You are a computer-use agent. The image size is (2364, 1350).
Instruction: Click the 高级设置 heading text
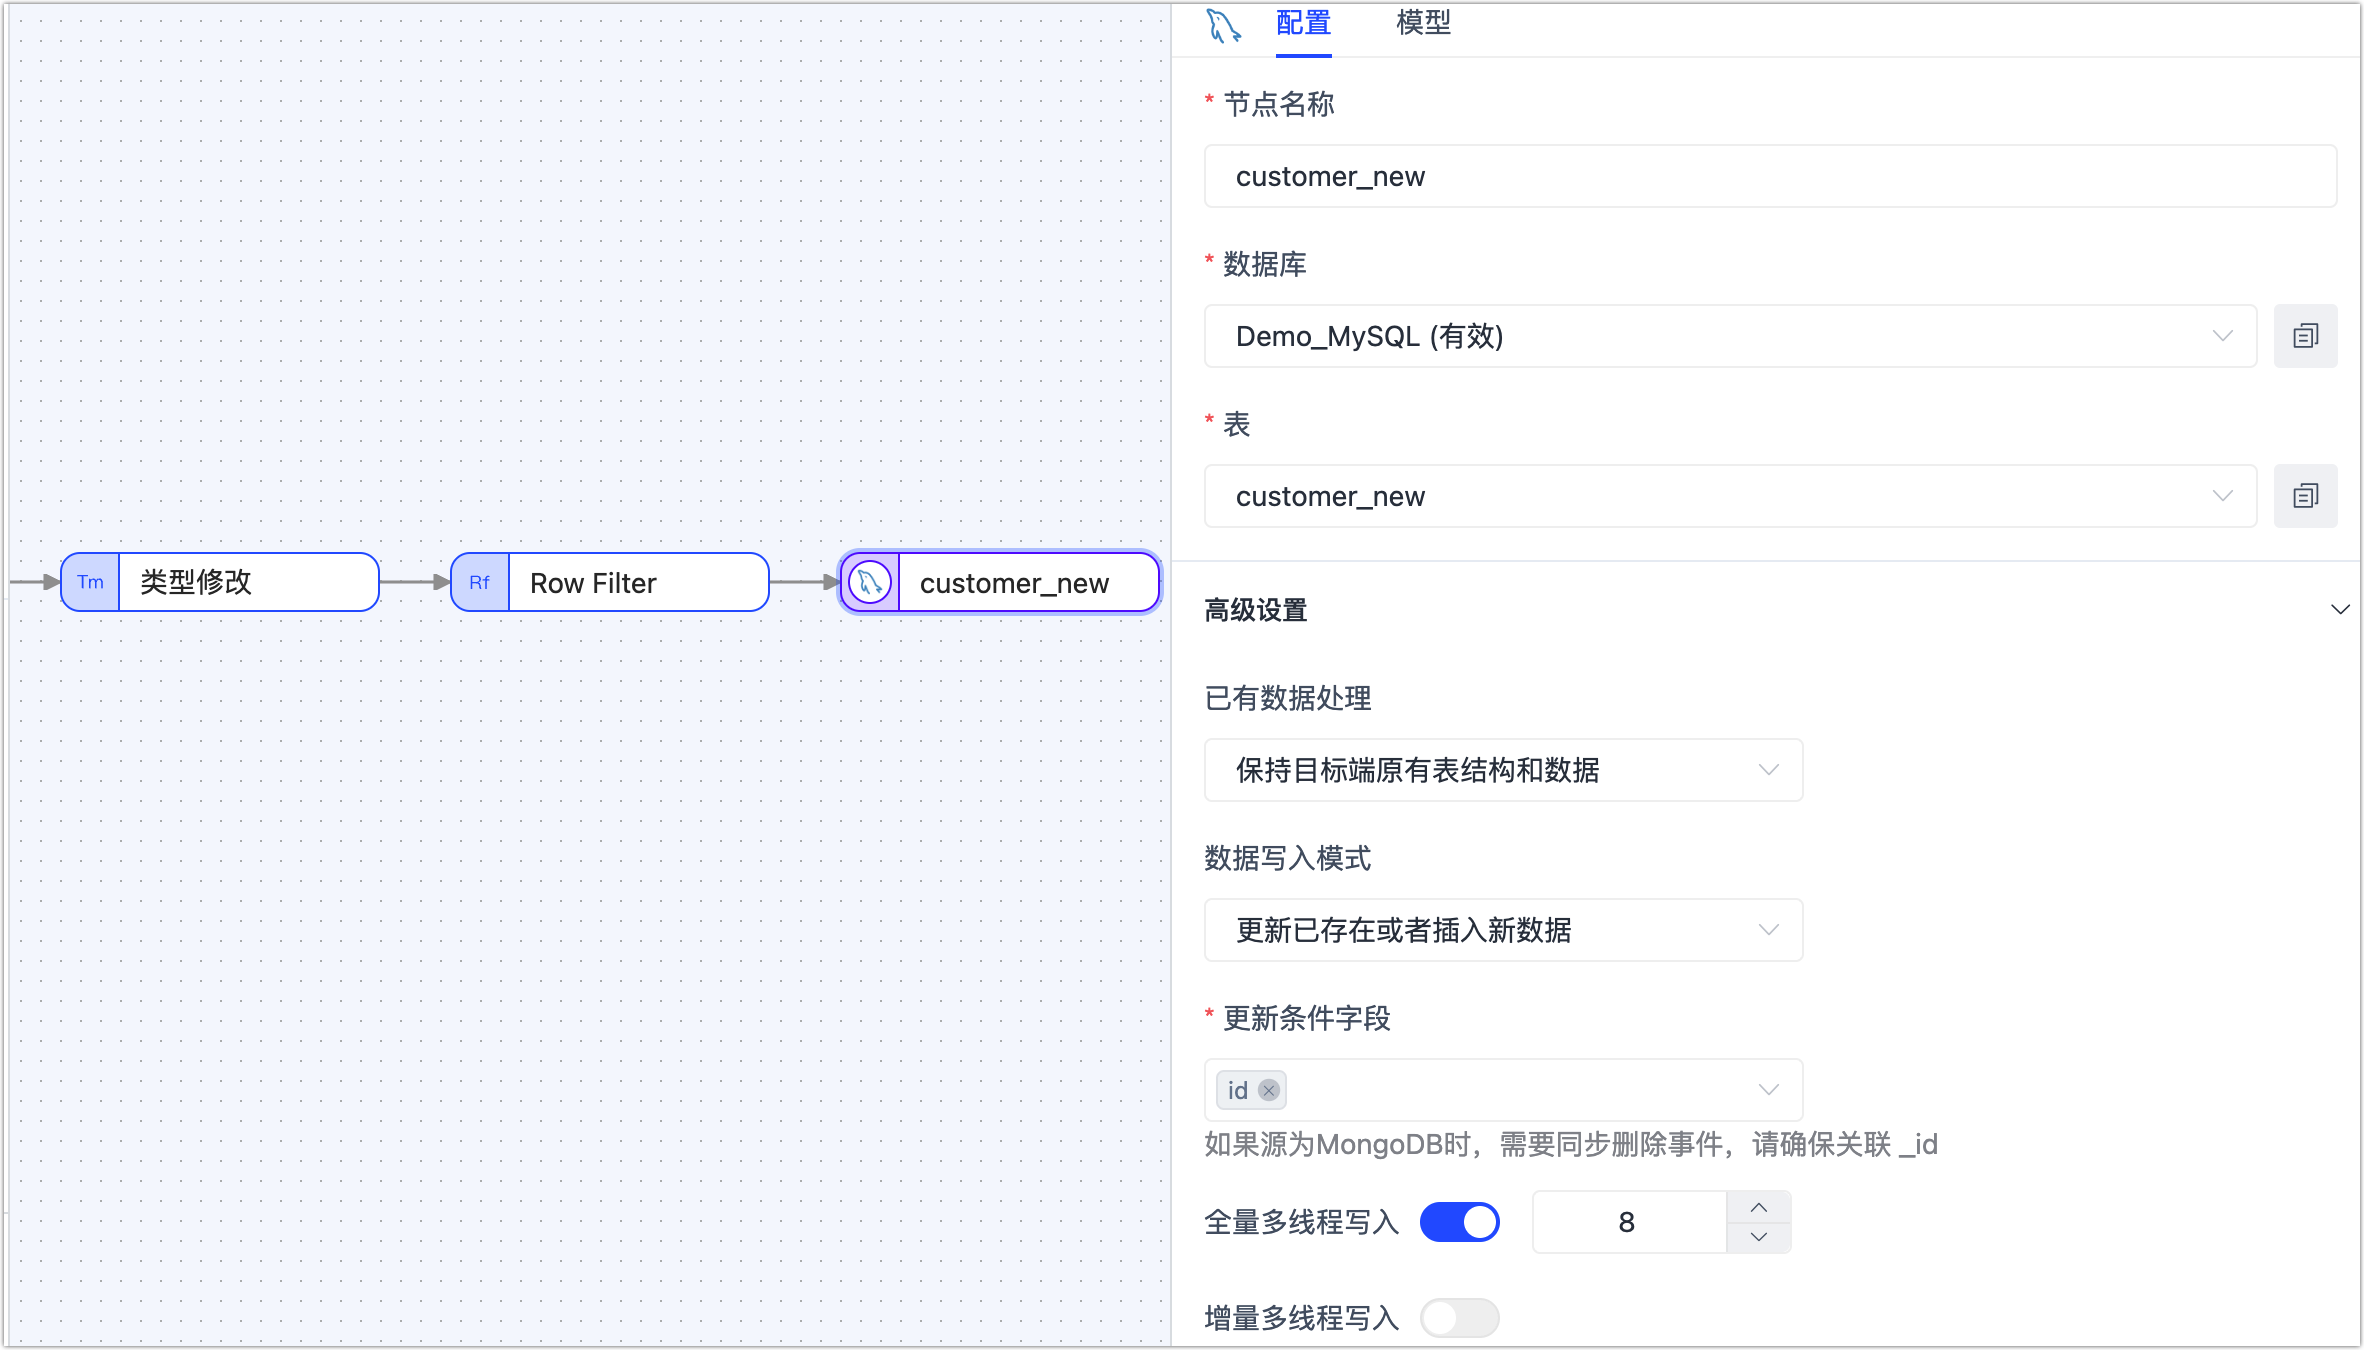1256,610
